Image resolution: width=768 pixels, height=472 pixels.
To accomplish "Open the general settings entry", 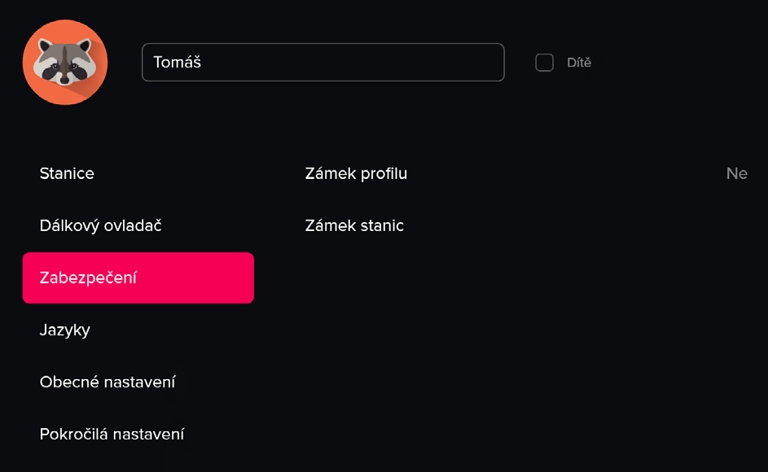I will tap(108, 382).
